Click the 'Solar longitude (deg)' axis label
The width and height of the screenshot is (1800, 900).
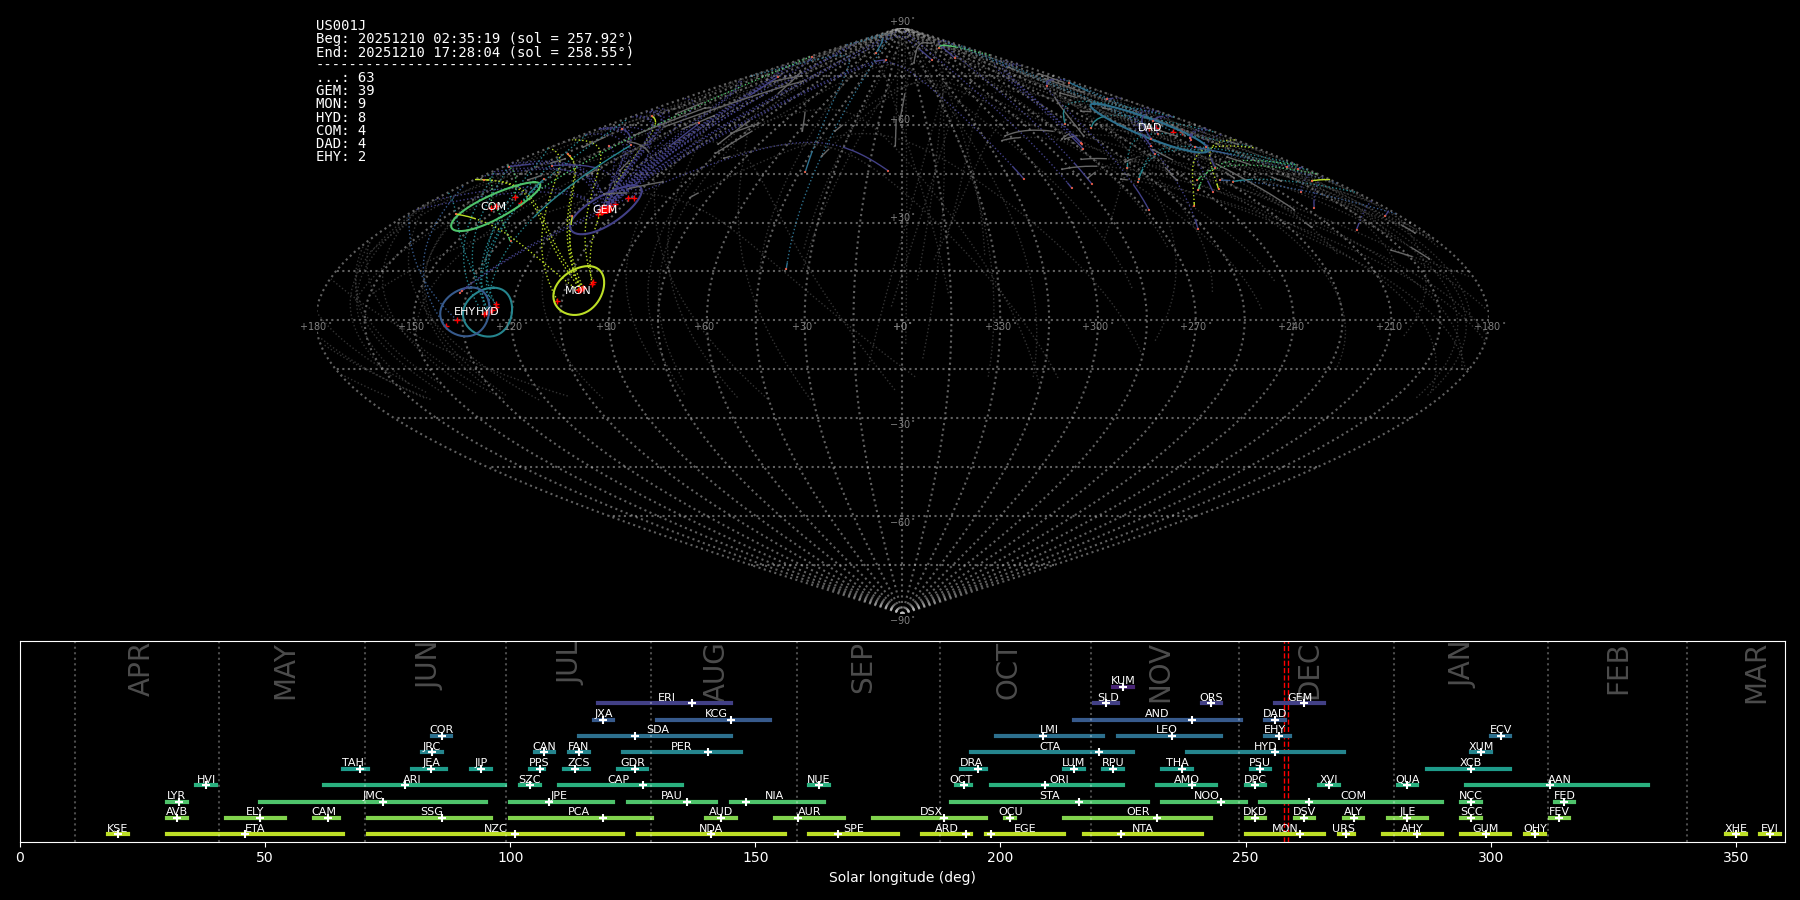[x=901, y=877]
